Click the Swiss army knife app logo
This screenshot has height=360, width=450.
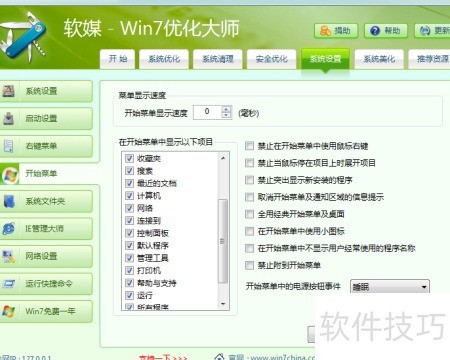coord(23,37)
